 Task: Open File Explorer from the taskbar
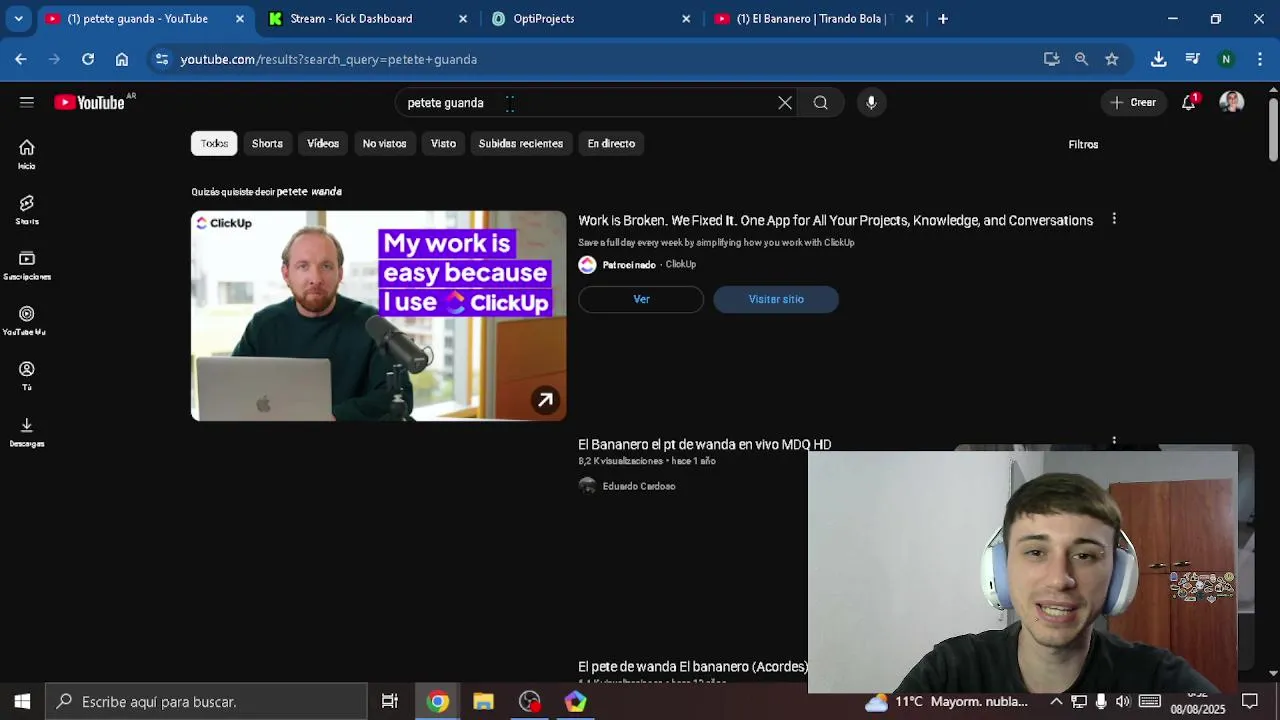click(x=484, y=701)
